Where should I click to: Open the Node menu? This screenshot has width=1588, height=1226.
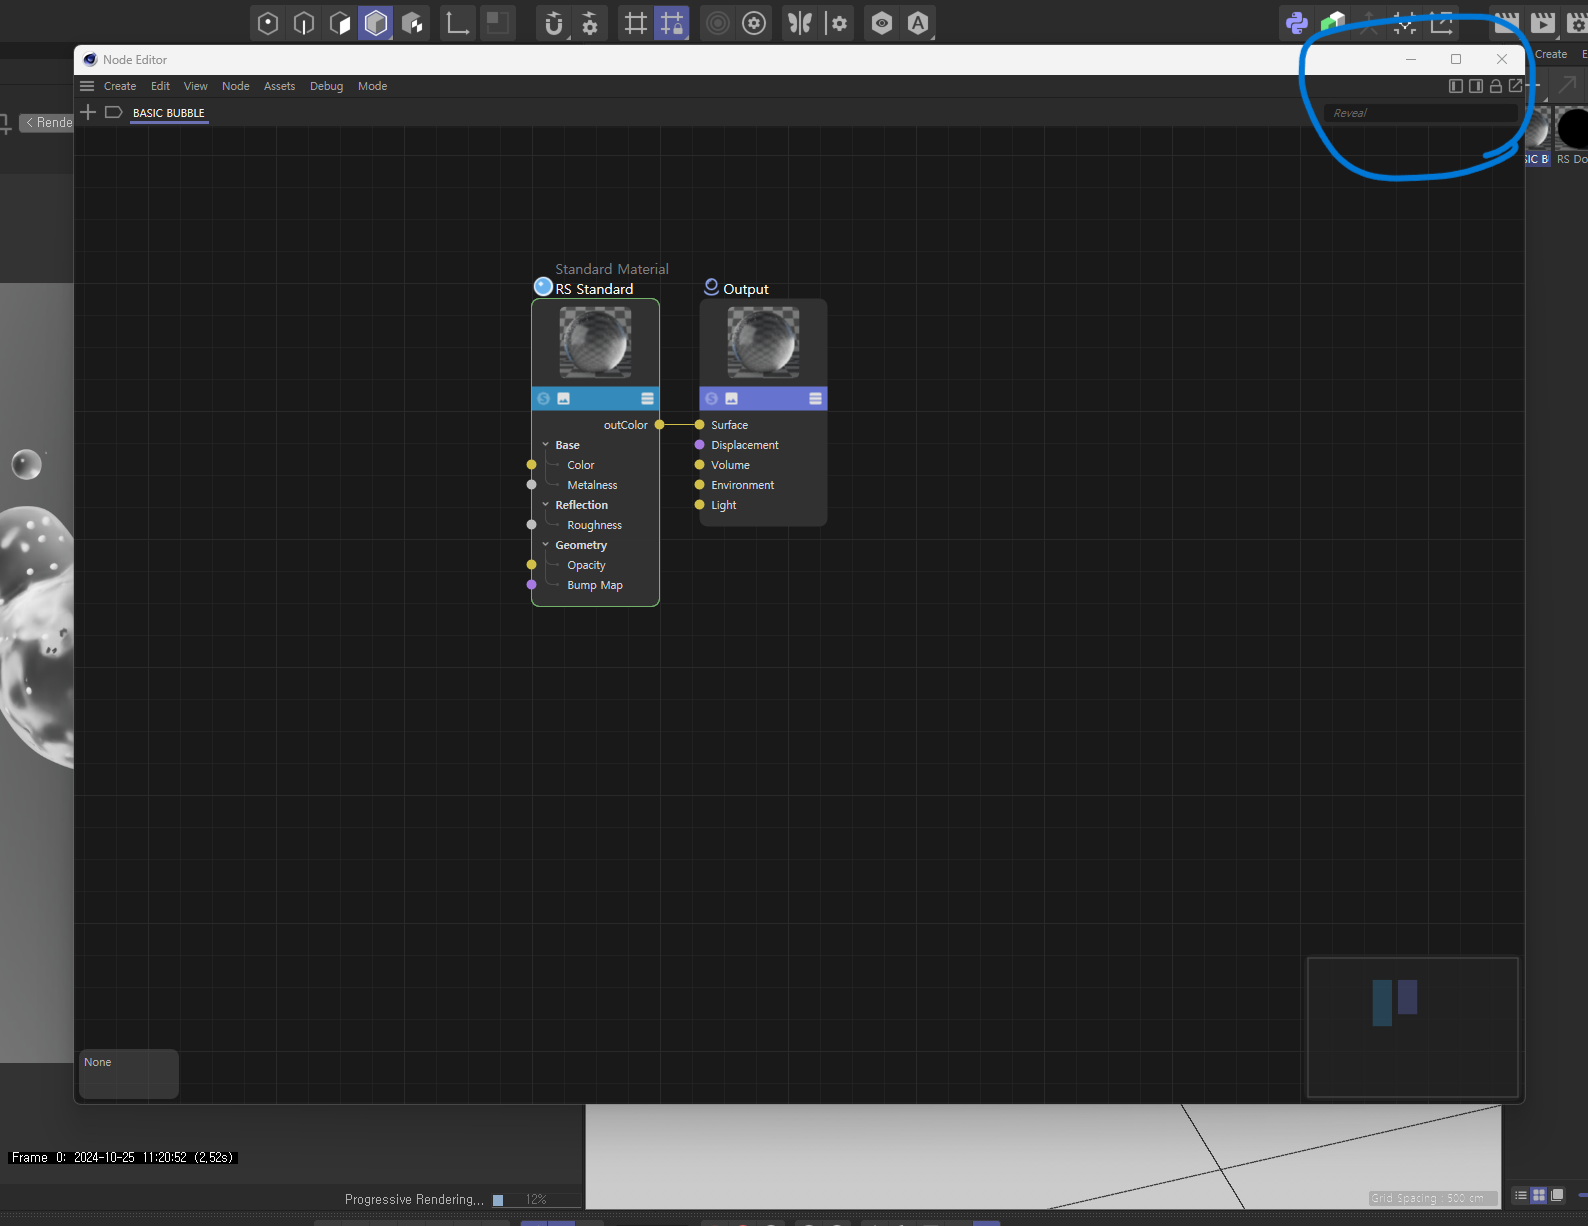tap(236, 86)
